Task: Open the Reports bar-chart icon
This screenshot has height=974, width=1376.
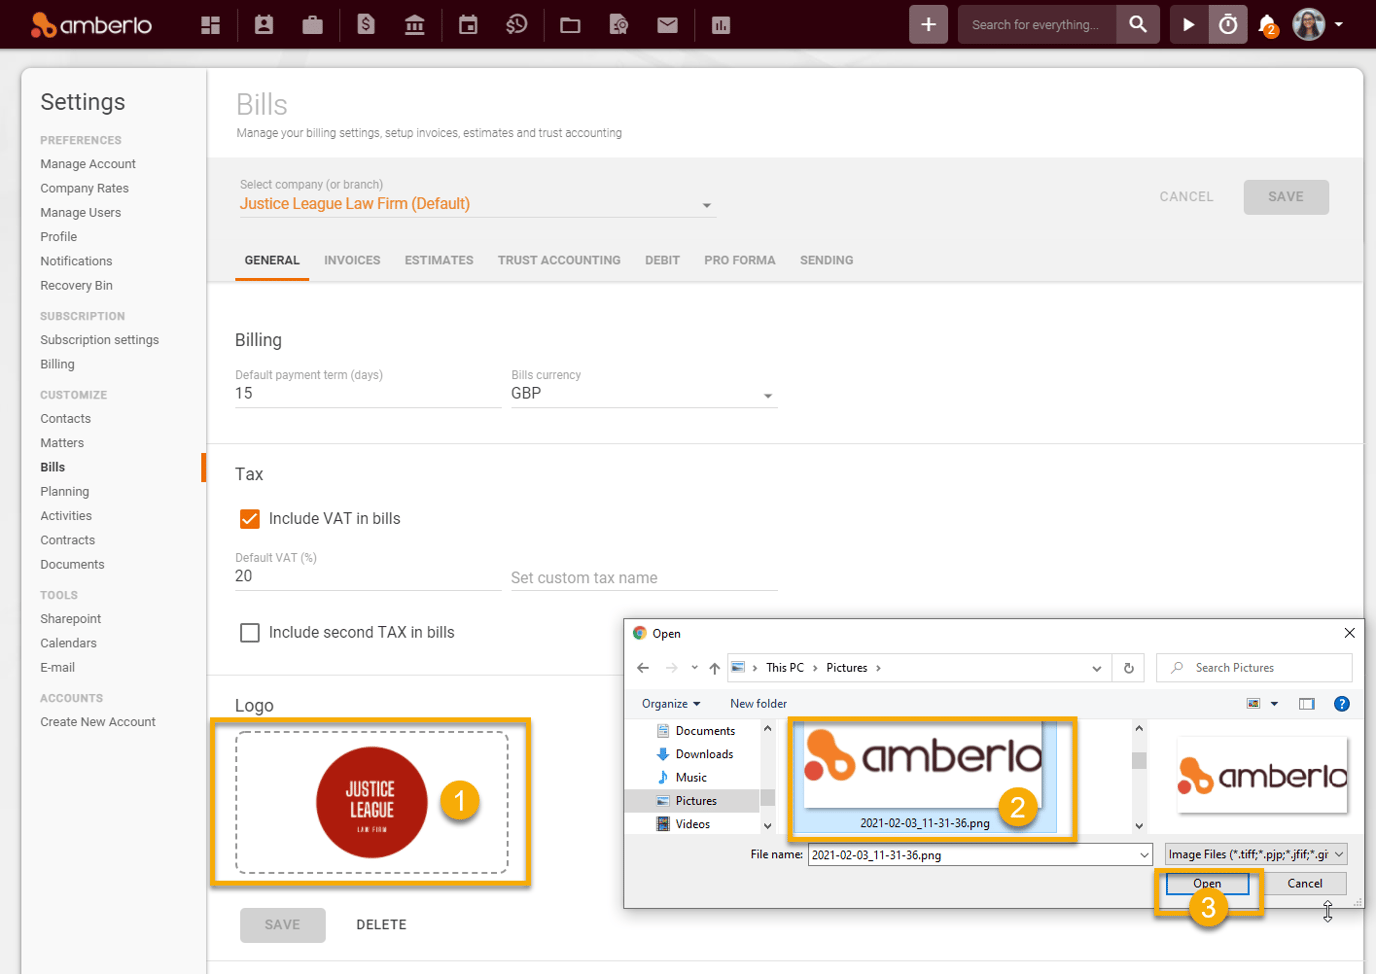Action: coord(721,24)
